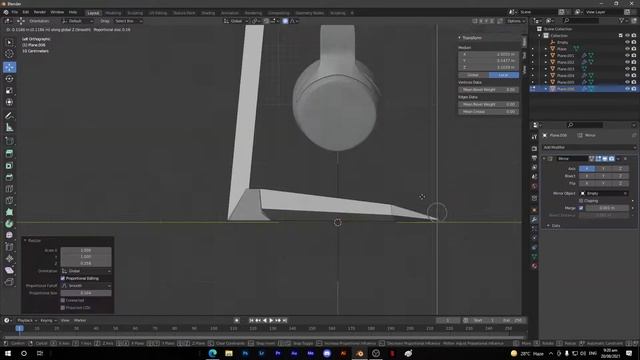
Task: Select the Cursor tool
Action: pos(9,53)
